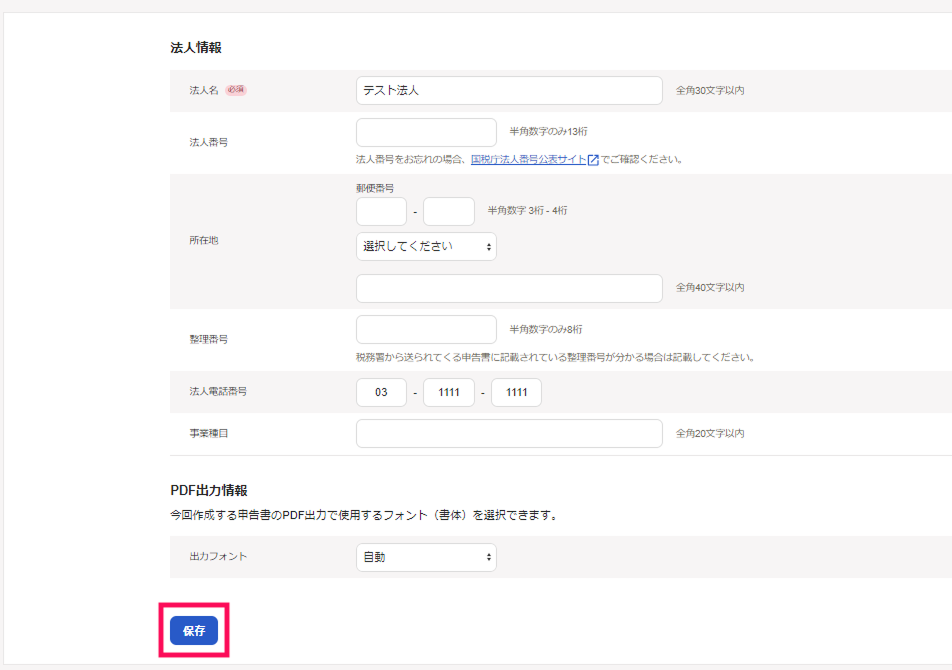Click the blue 保存 button
This screenshot has width=952, height=670.
pyautogui.click(x=194, y=631)
